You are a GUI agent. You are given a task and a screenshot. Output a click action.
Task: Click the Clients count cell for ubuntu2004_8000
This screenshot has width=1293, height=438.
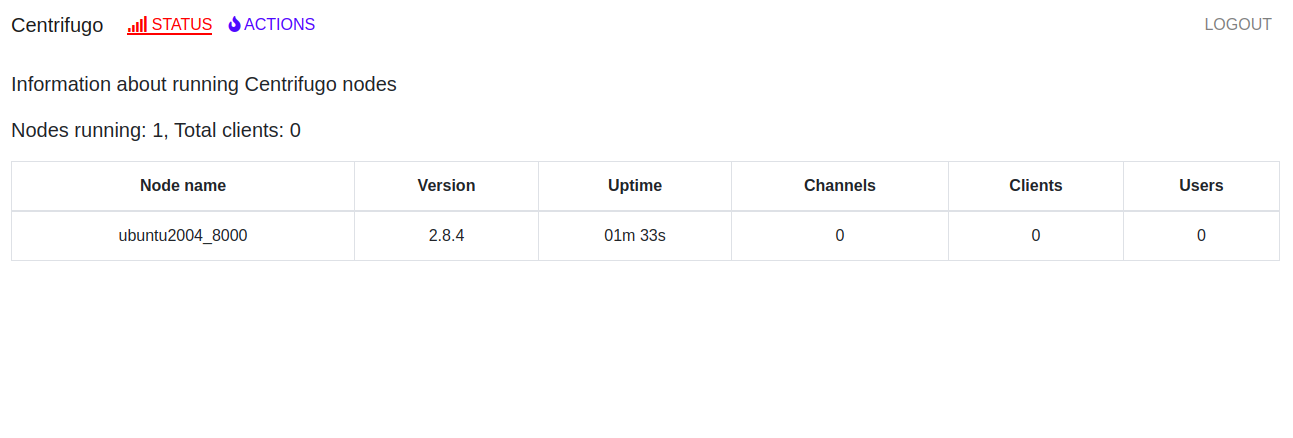pyautogui.click(x=1036, y=236)
